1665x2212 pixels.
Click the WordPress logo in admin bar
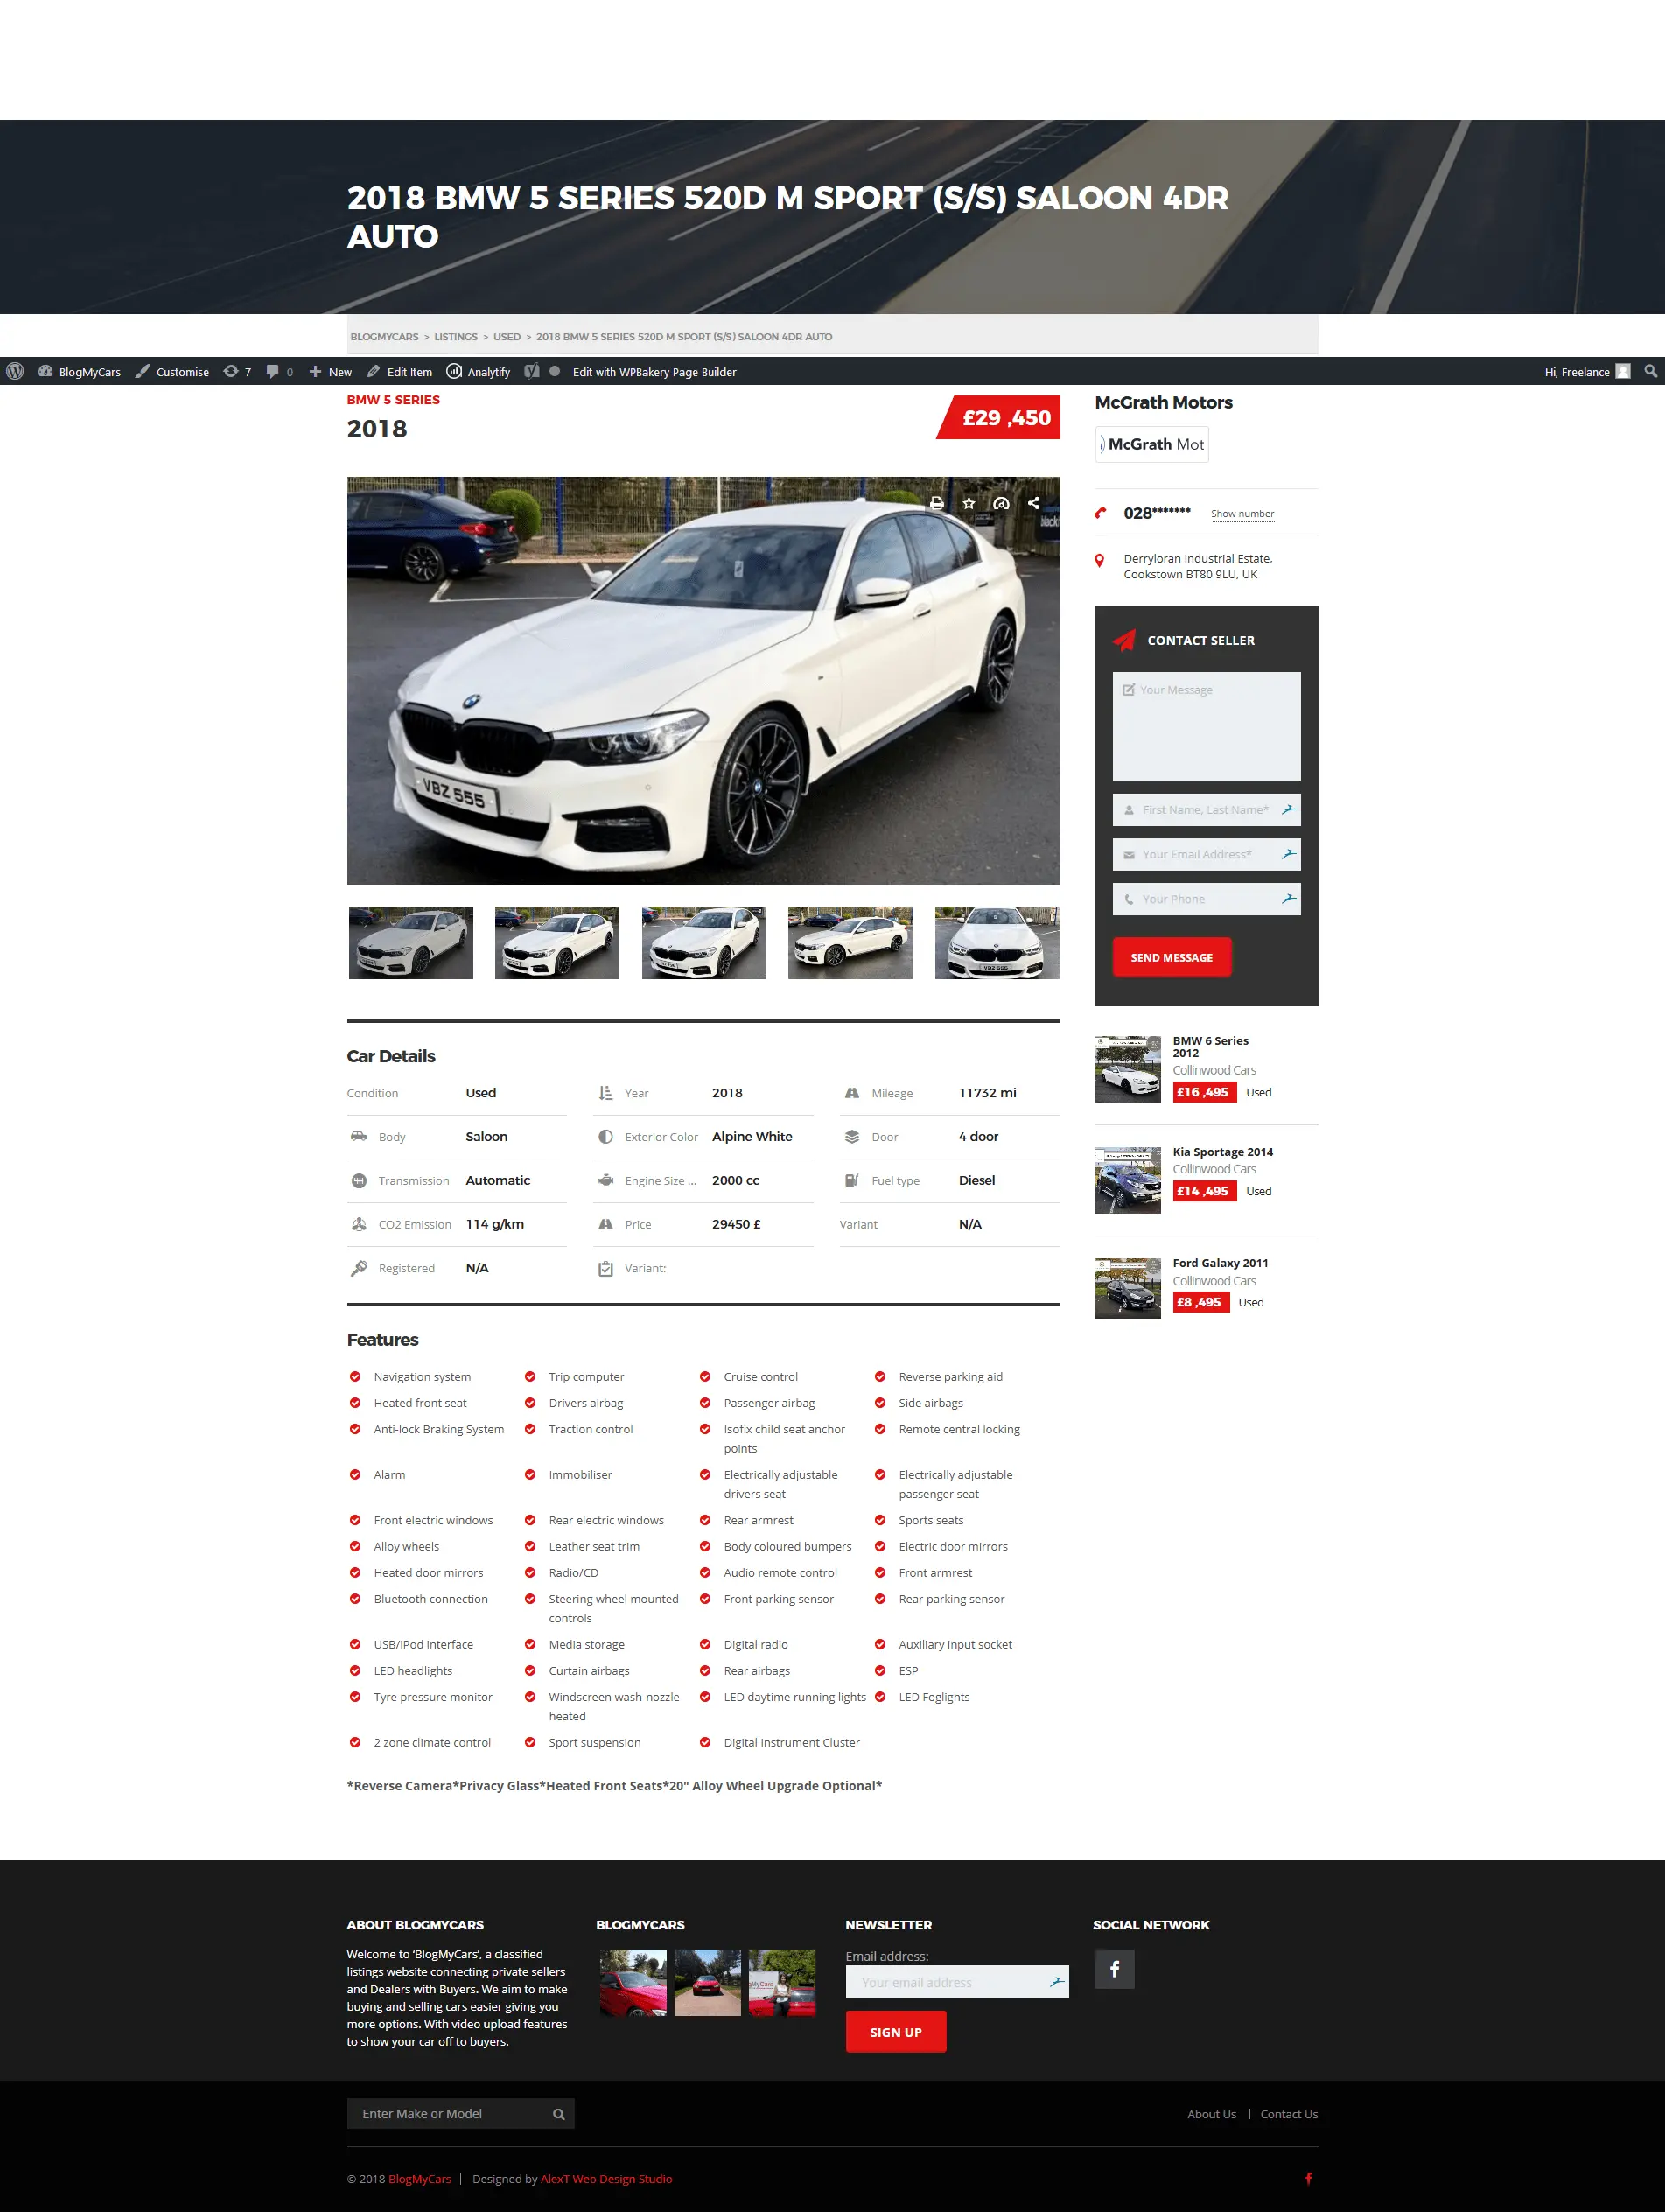15,371
